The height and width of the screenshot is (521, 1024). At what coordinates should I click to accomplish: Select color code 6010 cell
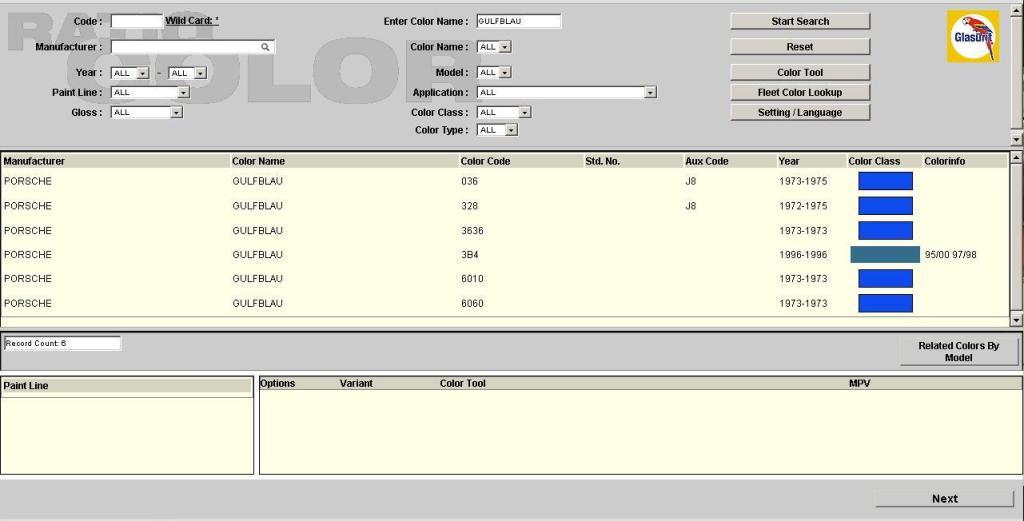coord(472,279)
